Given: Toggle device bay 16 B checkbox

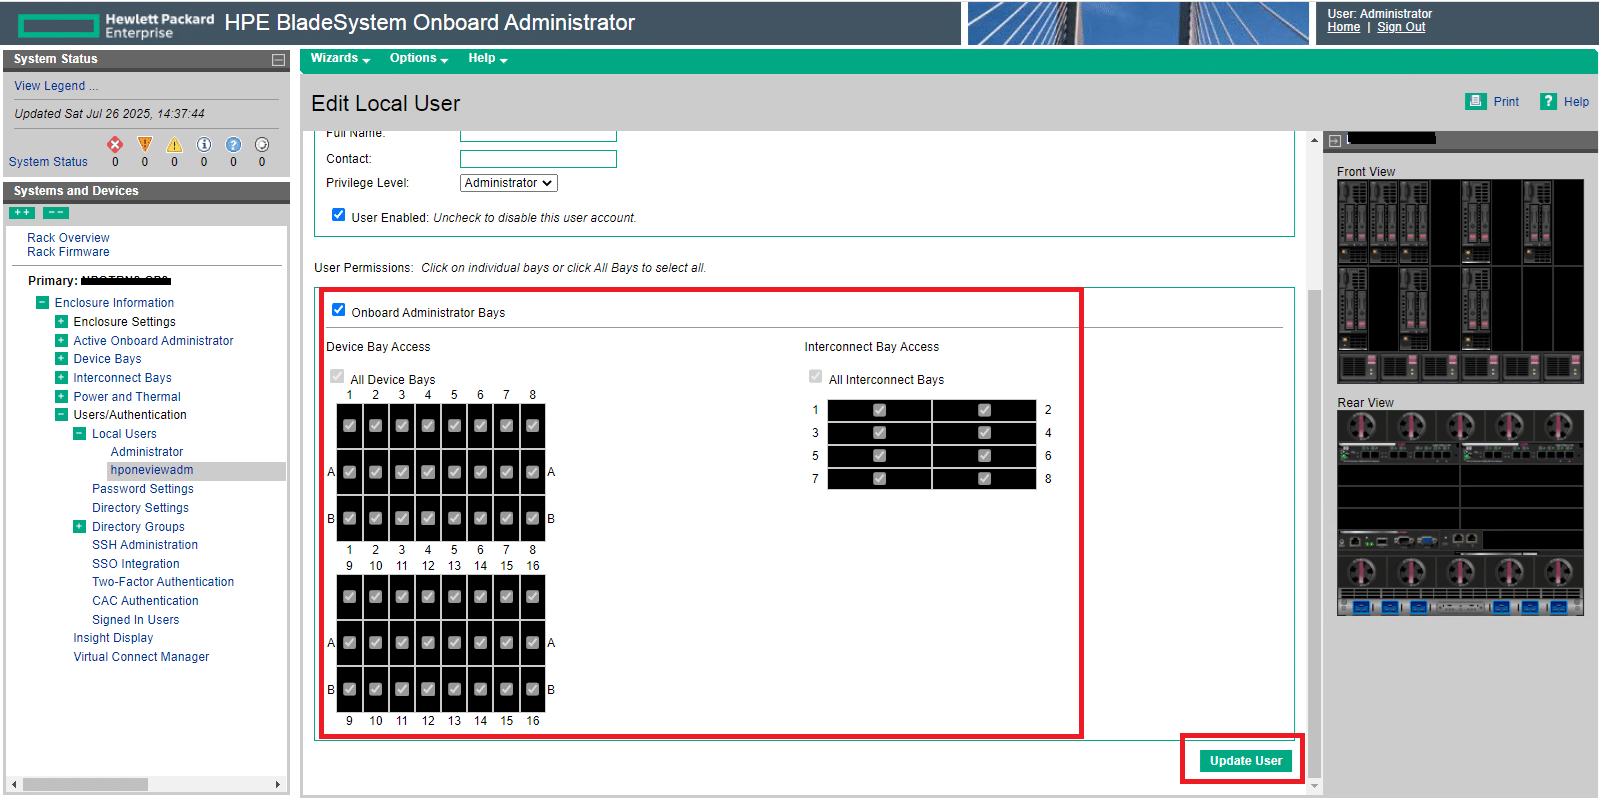Looking at the screenshot, I should 533,689.
